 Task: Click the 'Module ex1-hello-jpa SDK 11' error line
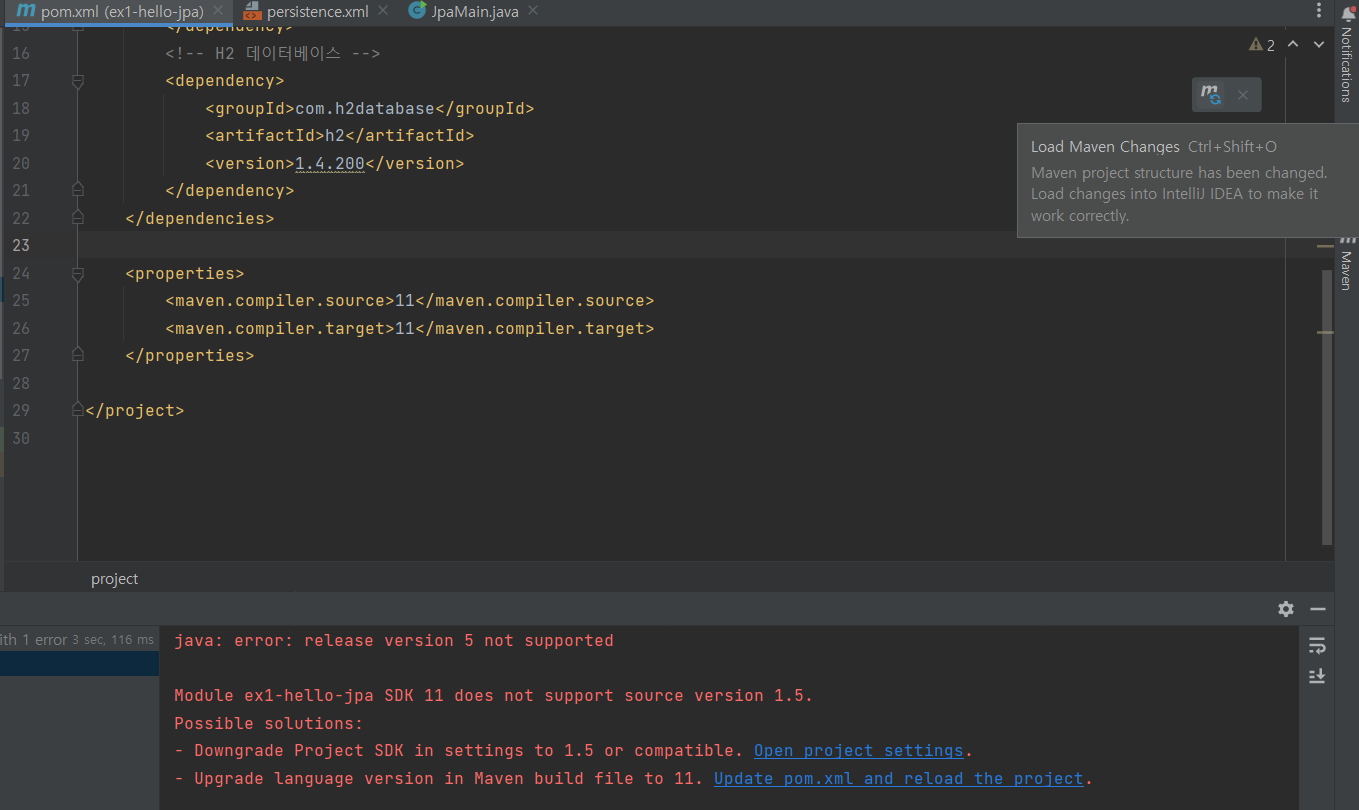point(494,695)
